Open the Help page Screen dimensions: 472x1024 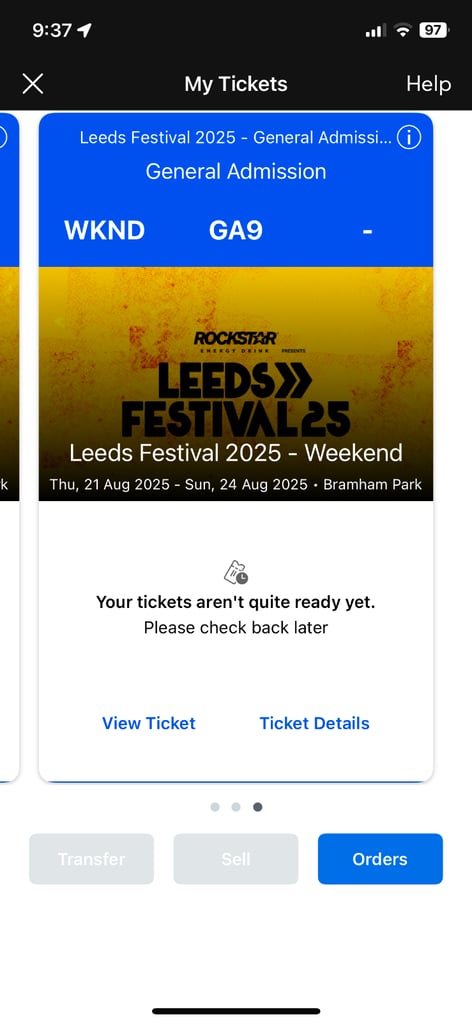(428, 84)
